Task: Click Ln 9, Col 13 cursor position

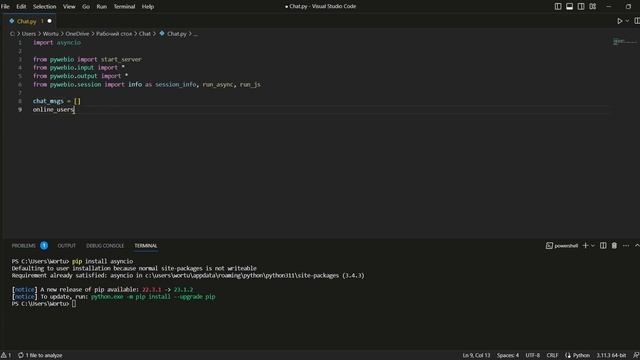Action: 476,356
